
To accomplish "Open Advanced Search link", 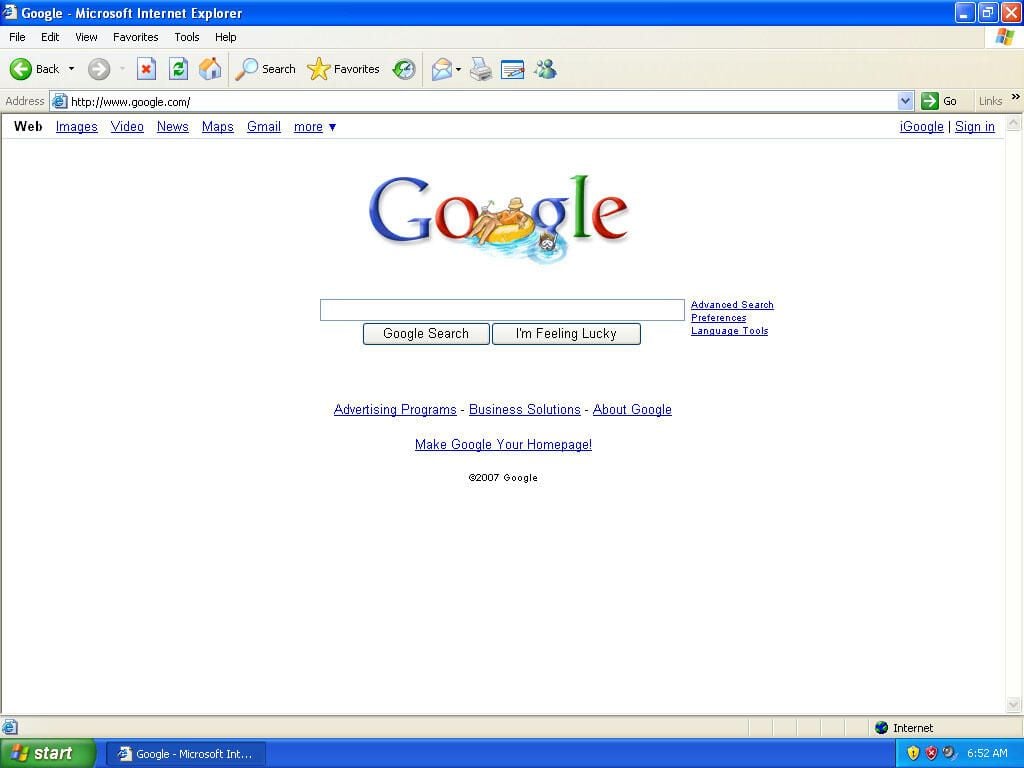I will pyautogui.click(x=732, y=305).
